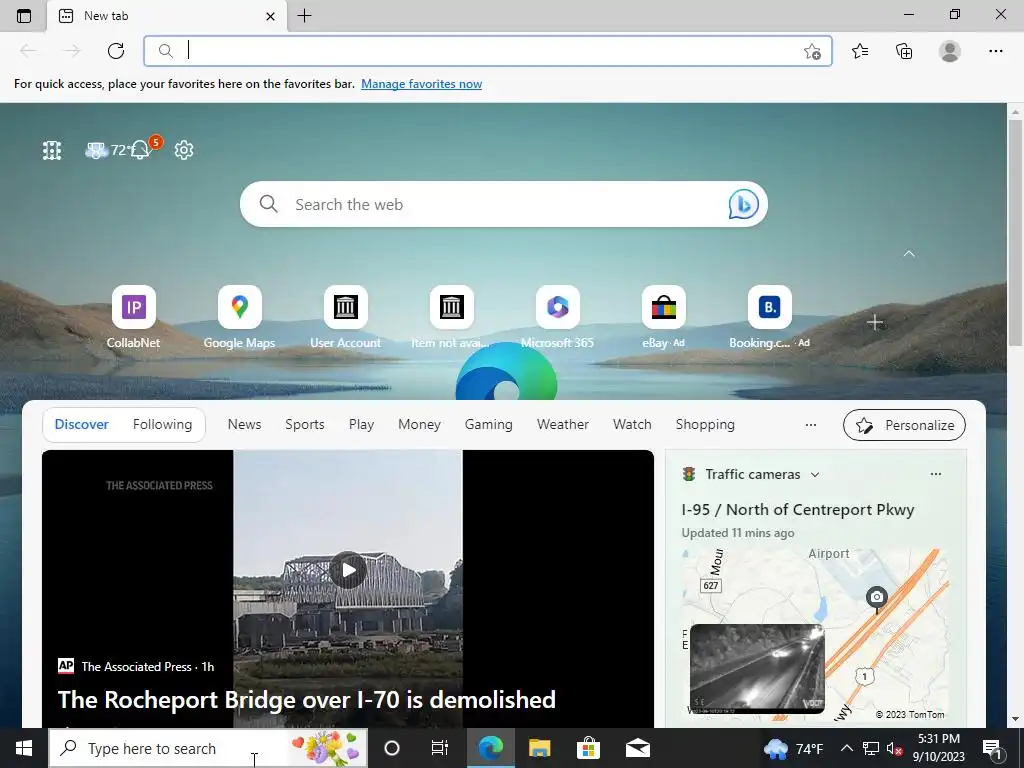Viewport: 1024px width, 768px height.
Task: Open File Explorer from the taskbar
Action: click(539, 748)
